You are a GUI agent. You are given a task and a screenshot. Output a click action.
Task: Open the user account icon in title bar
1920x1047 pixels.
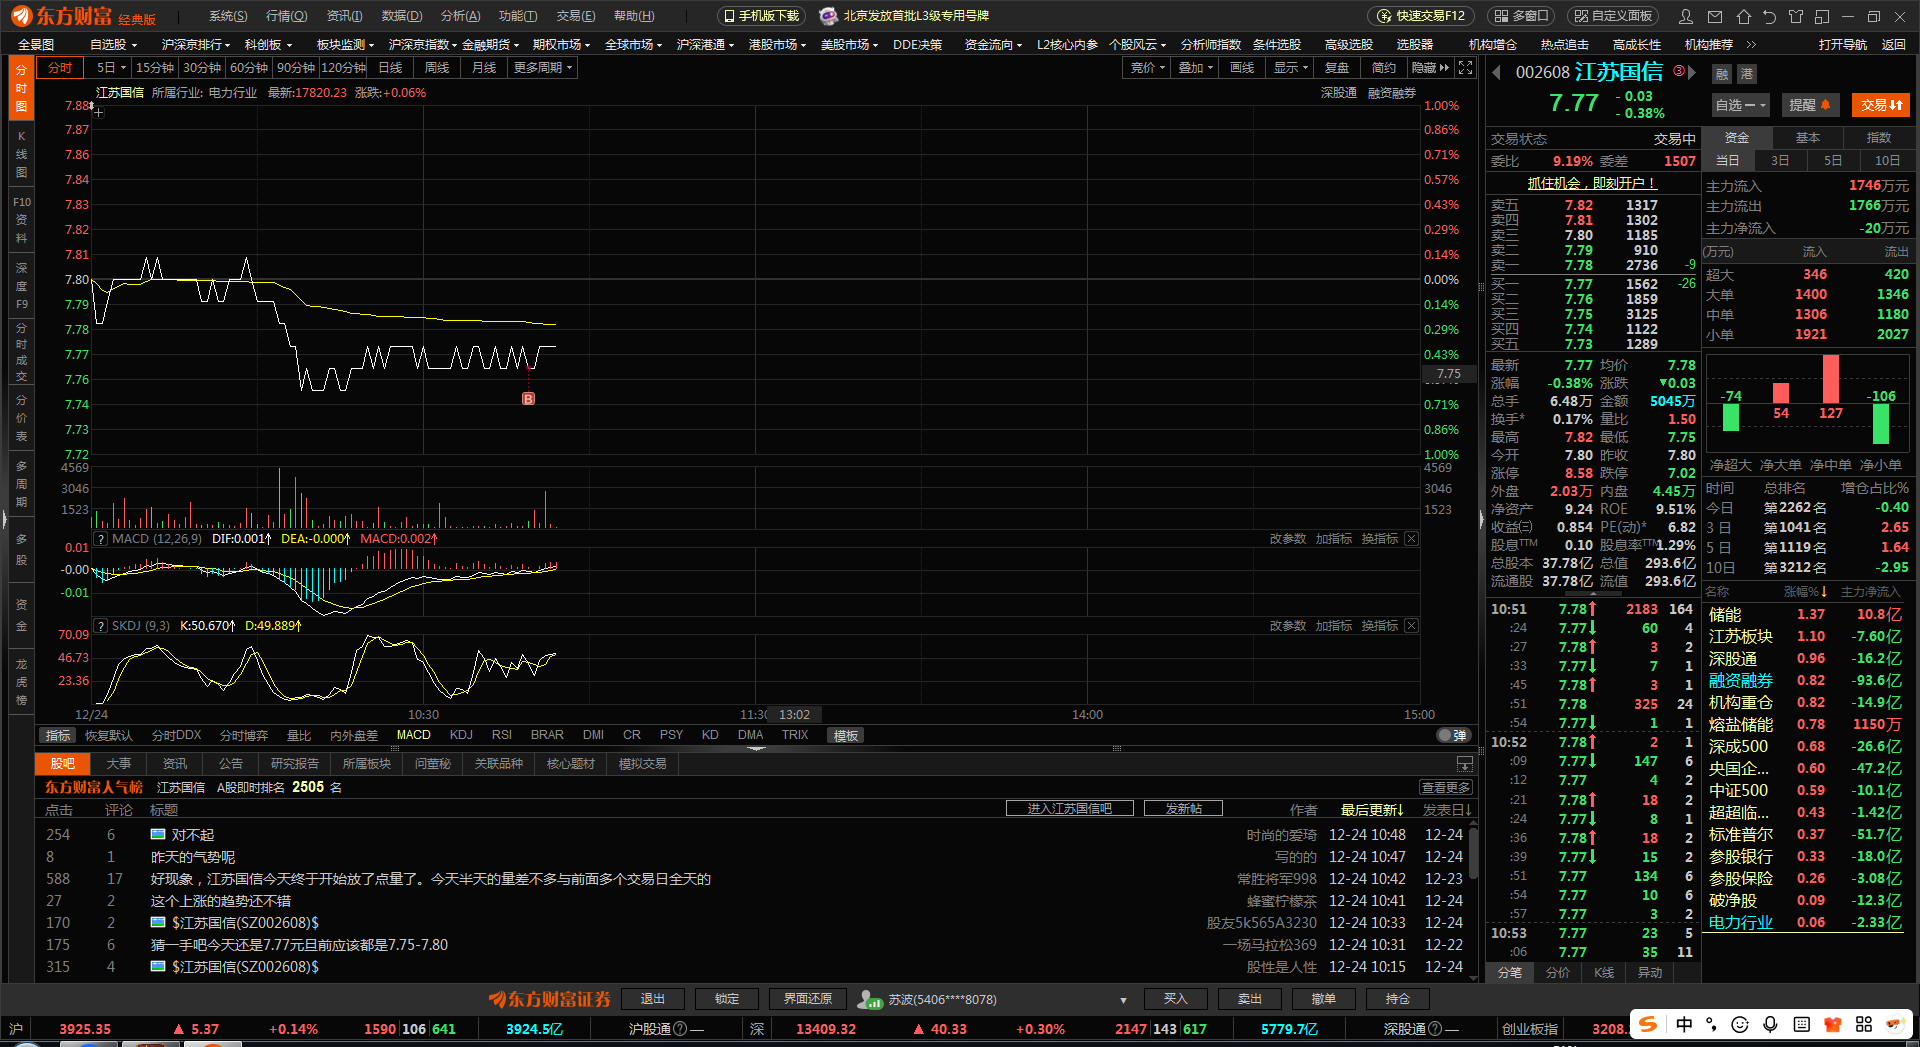coord(1686,16)
